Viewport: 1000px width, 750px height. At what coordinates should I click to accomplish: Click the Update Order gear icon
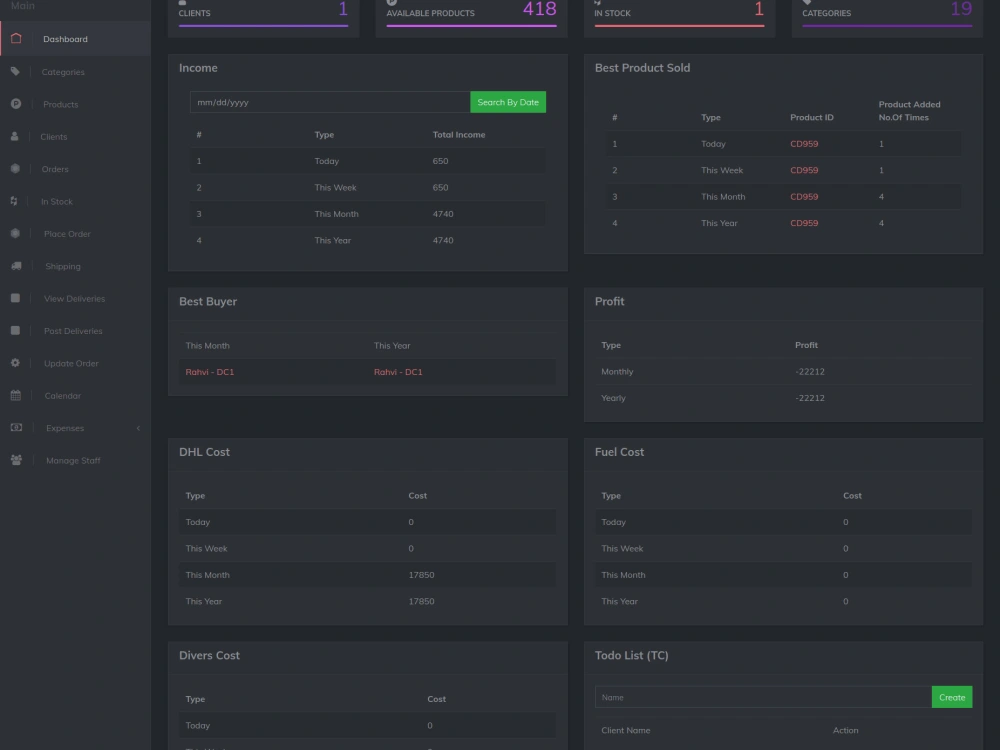click(x=15, y=363)
